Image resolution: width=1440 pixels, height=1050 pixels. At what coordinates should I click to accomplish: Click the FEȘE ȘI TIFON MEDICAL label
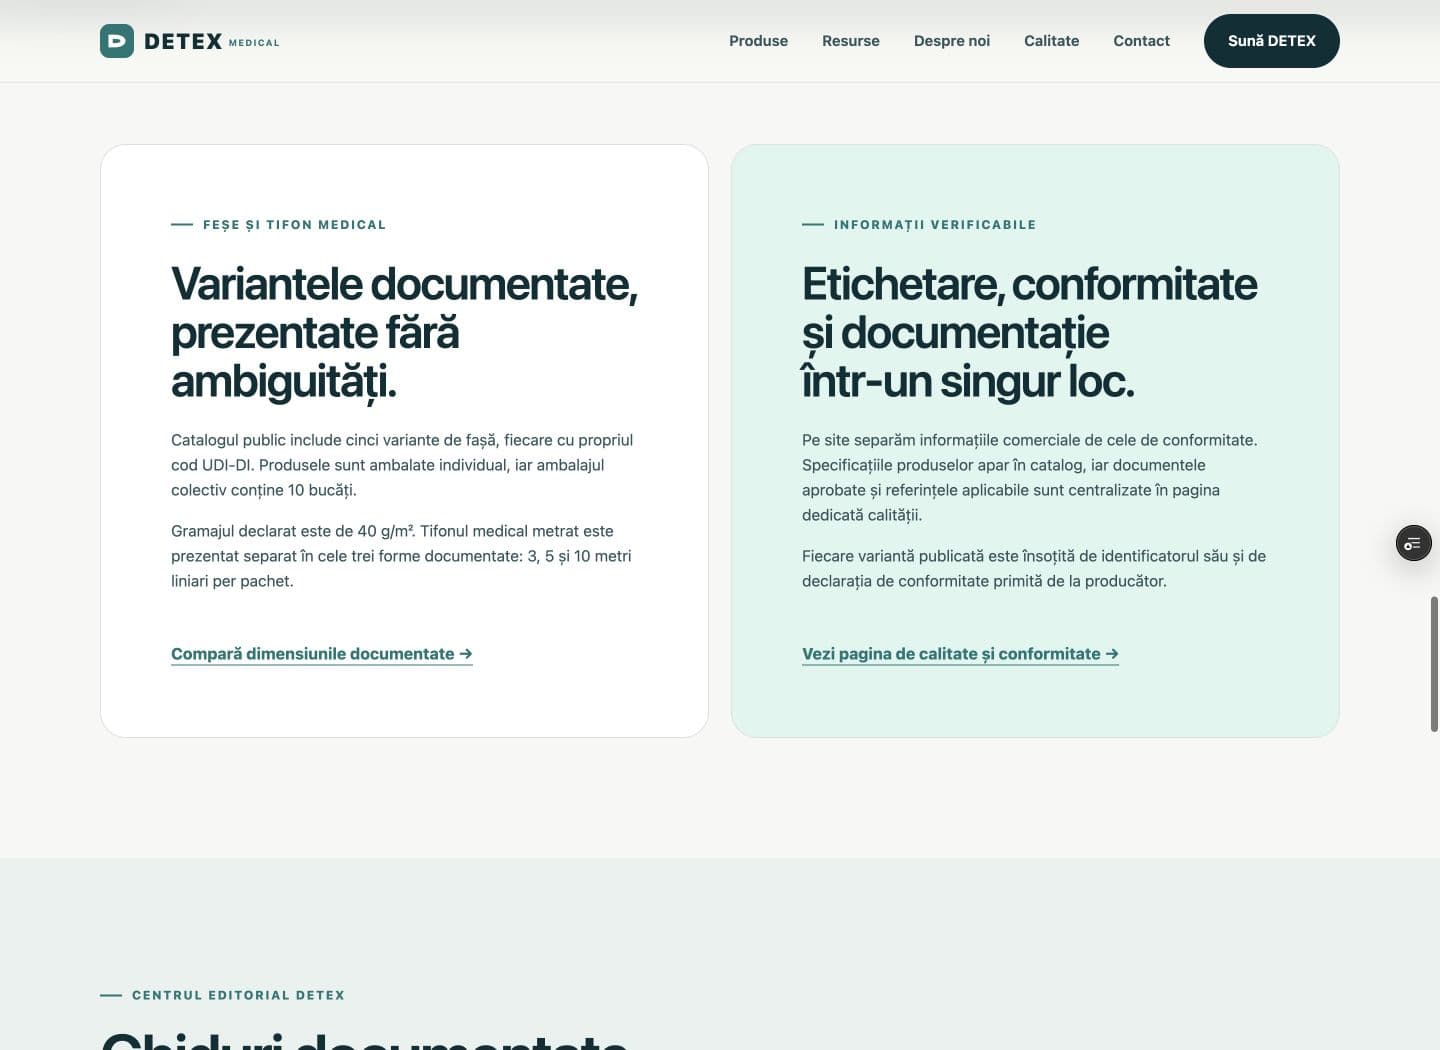tap(294, 225)
